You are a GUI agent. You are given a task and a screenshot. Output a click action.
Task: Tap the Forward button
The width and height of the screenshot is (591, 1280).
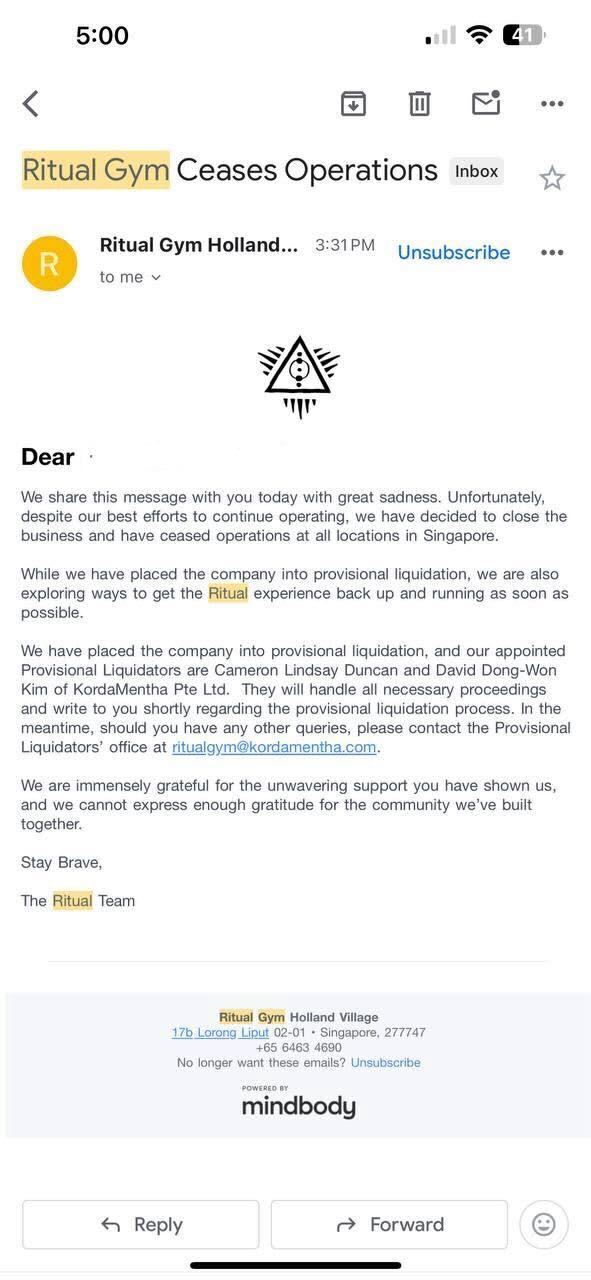[389, 1224]
